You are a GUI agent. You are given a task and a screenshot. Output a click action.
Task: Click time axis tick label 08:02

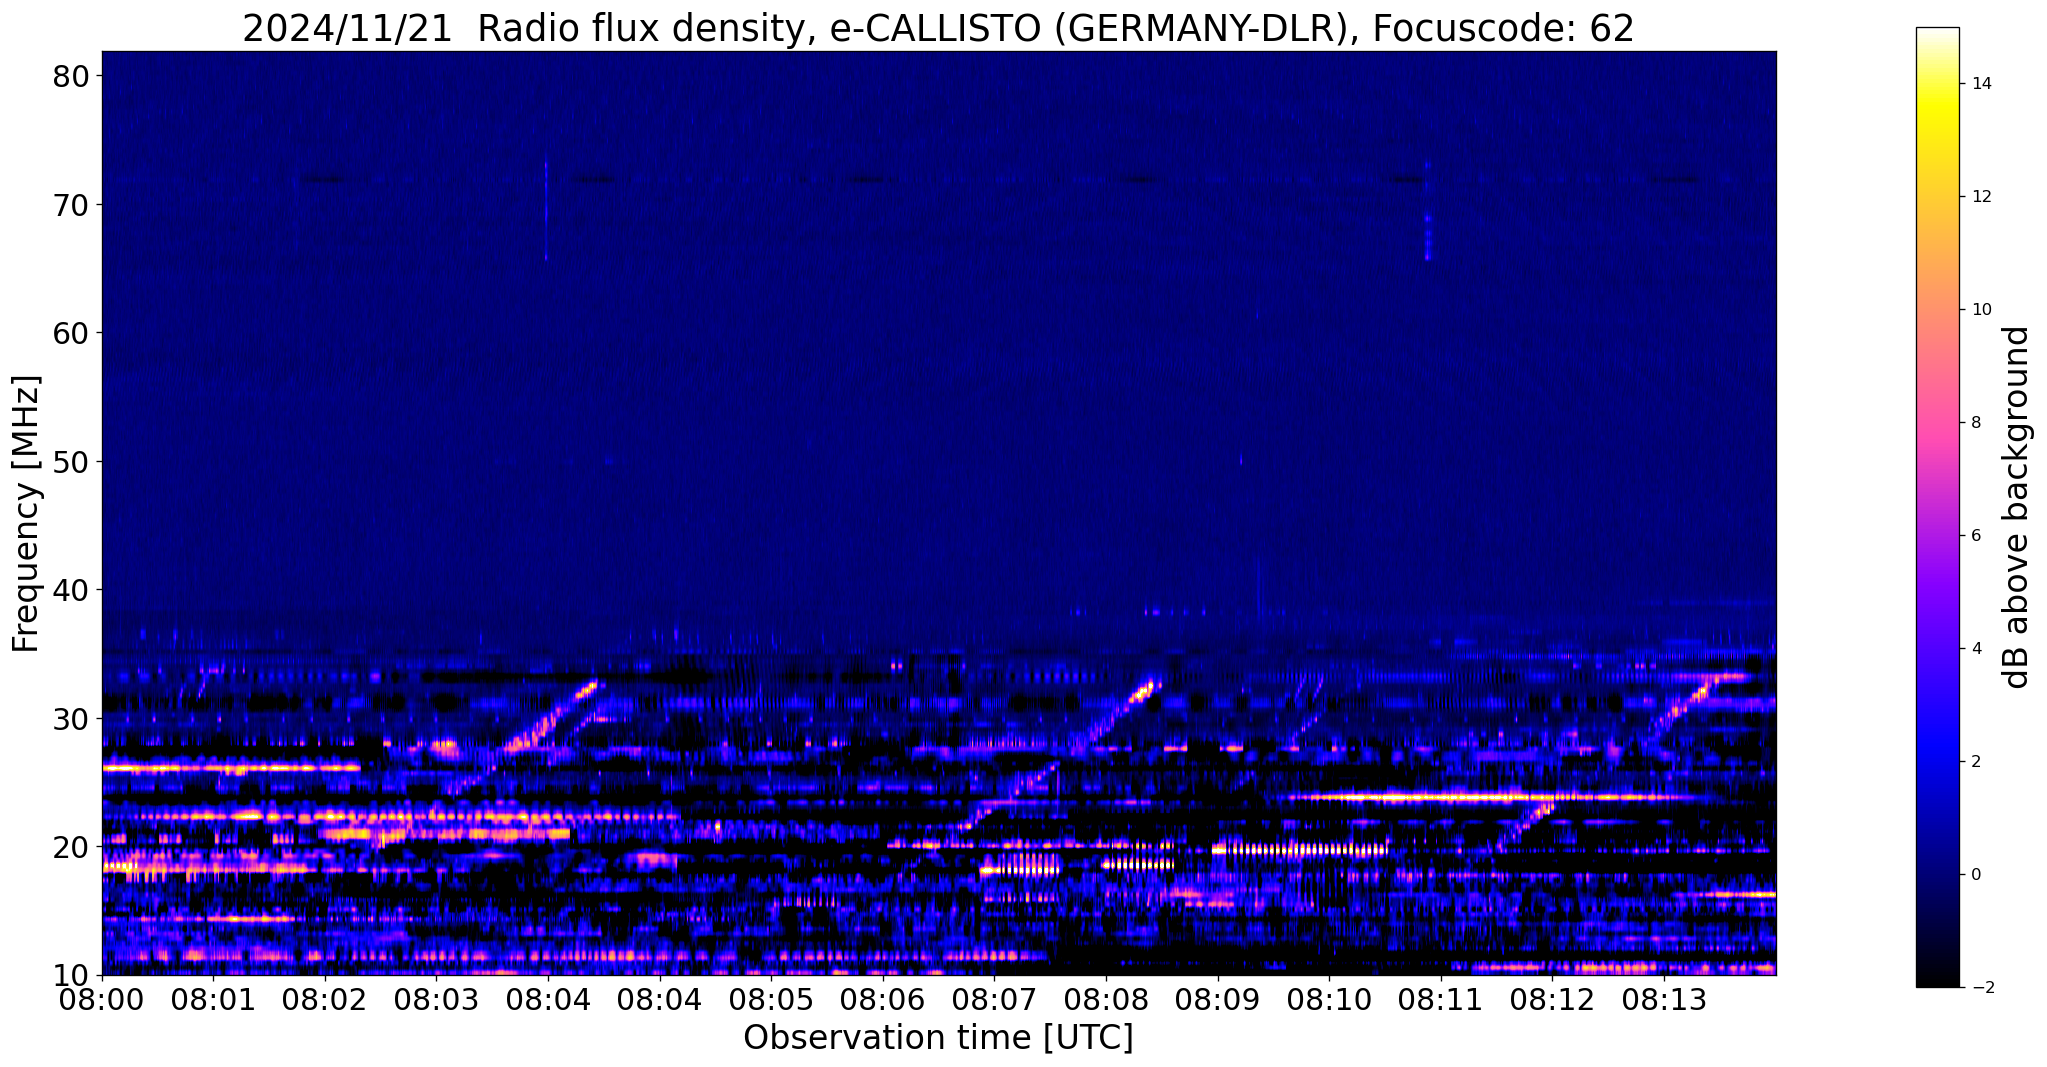tap(325, 1001)
